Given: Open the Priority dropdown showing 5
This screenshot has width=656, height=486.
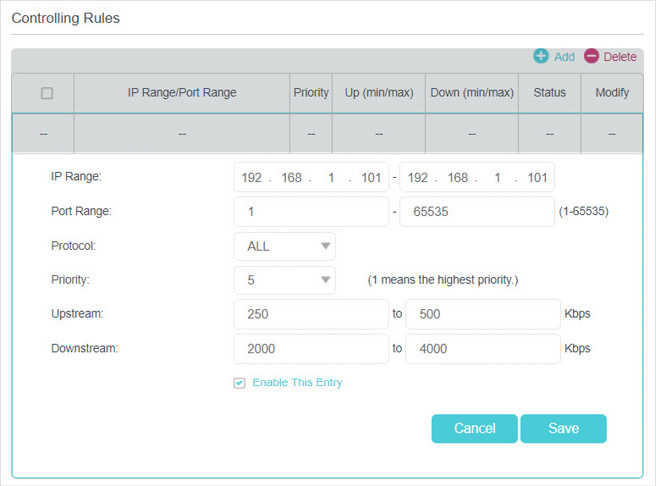Looking at the screenshot, I should [x=284, y=280].
